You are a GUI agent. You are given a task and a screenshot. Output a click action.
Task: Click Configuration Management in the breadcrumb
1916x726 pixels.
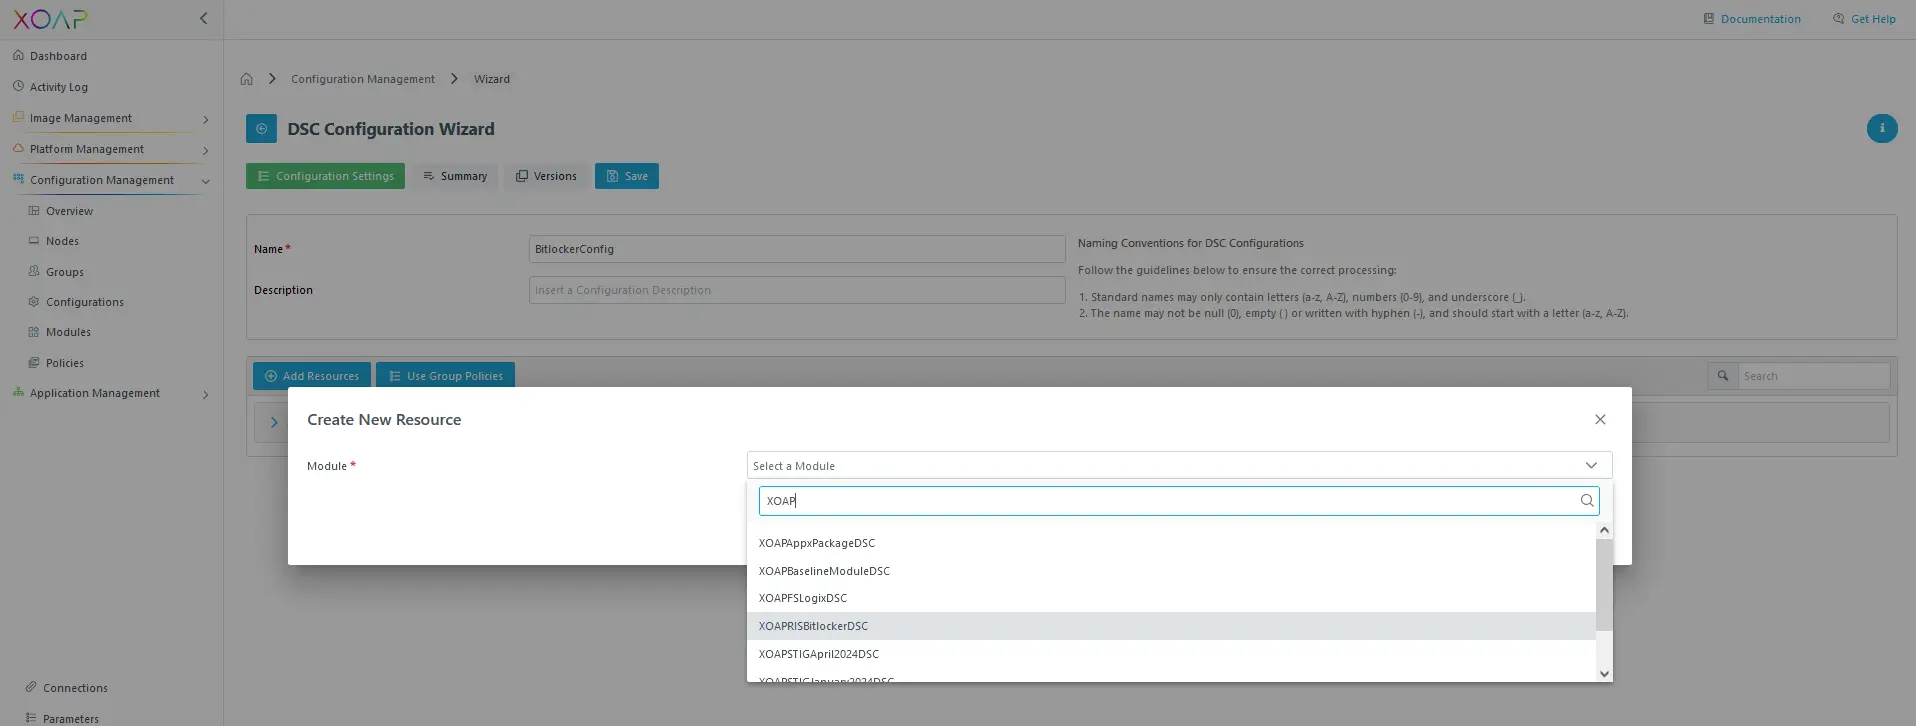363,79
